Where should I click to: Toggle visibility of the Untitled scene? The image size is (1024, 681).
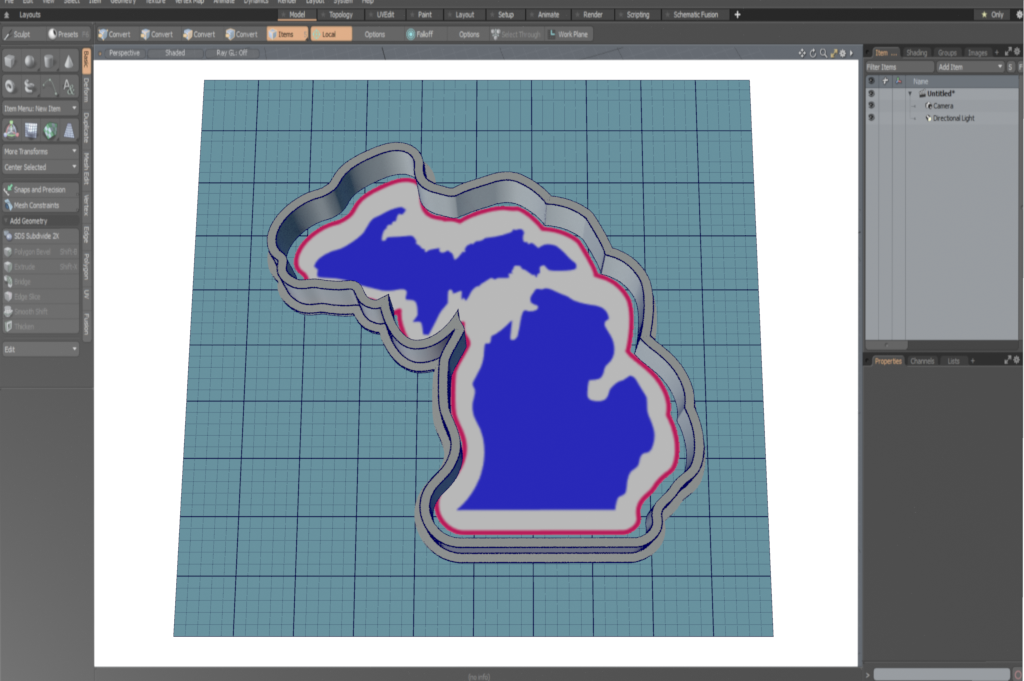click(871, 93)
